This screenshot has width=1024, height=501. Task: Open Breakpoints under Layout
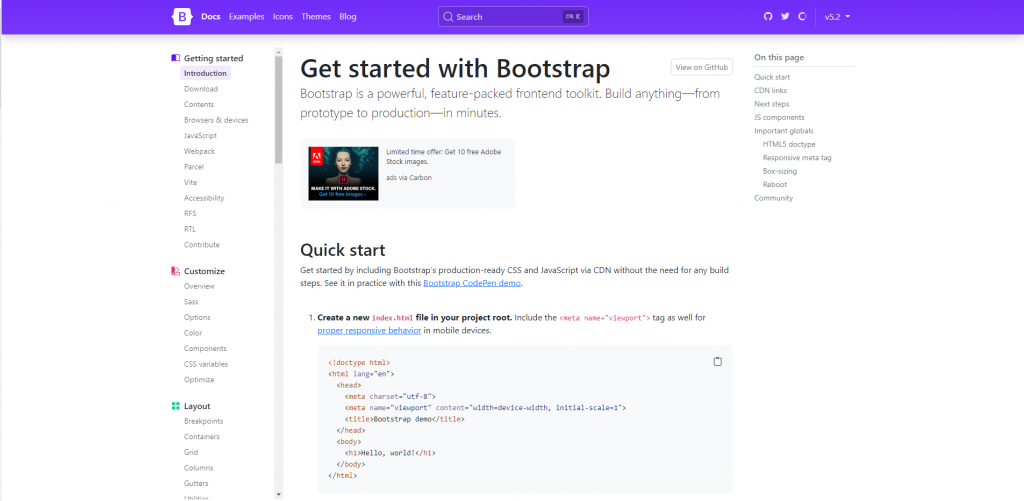coord(204,421)
